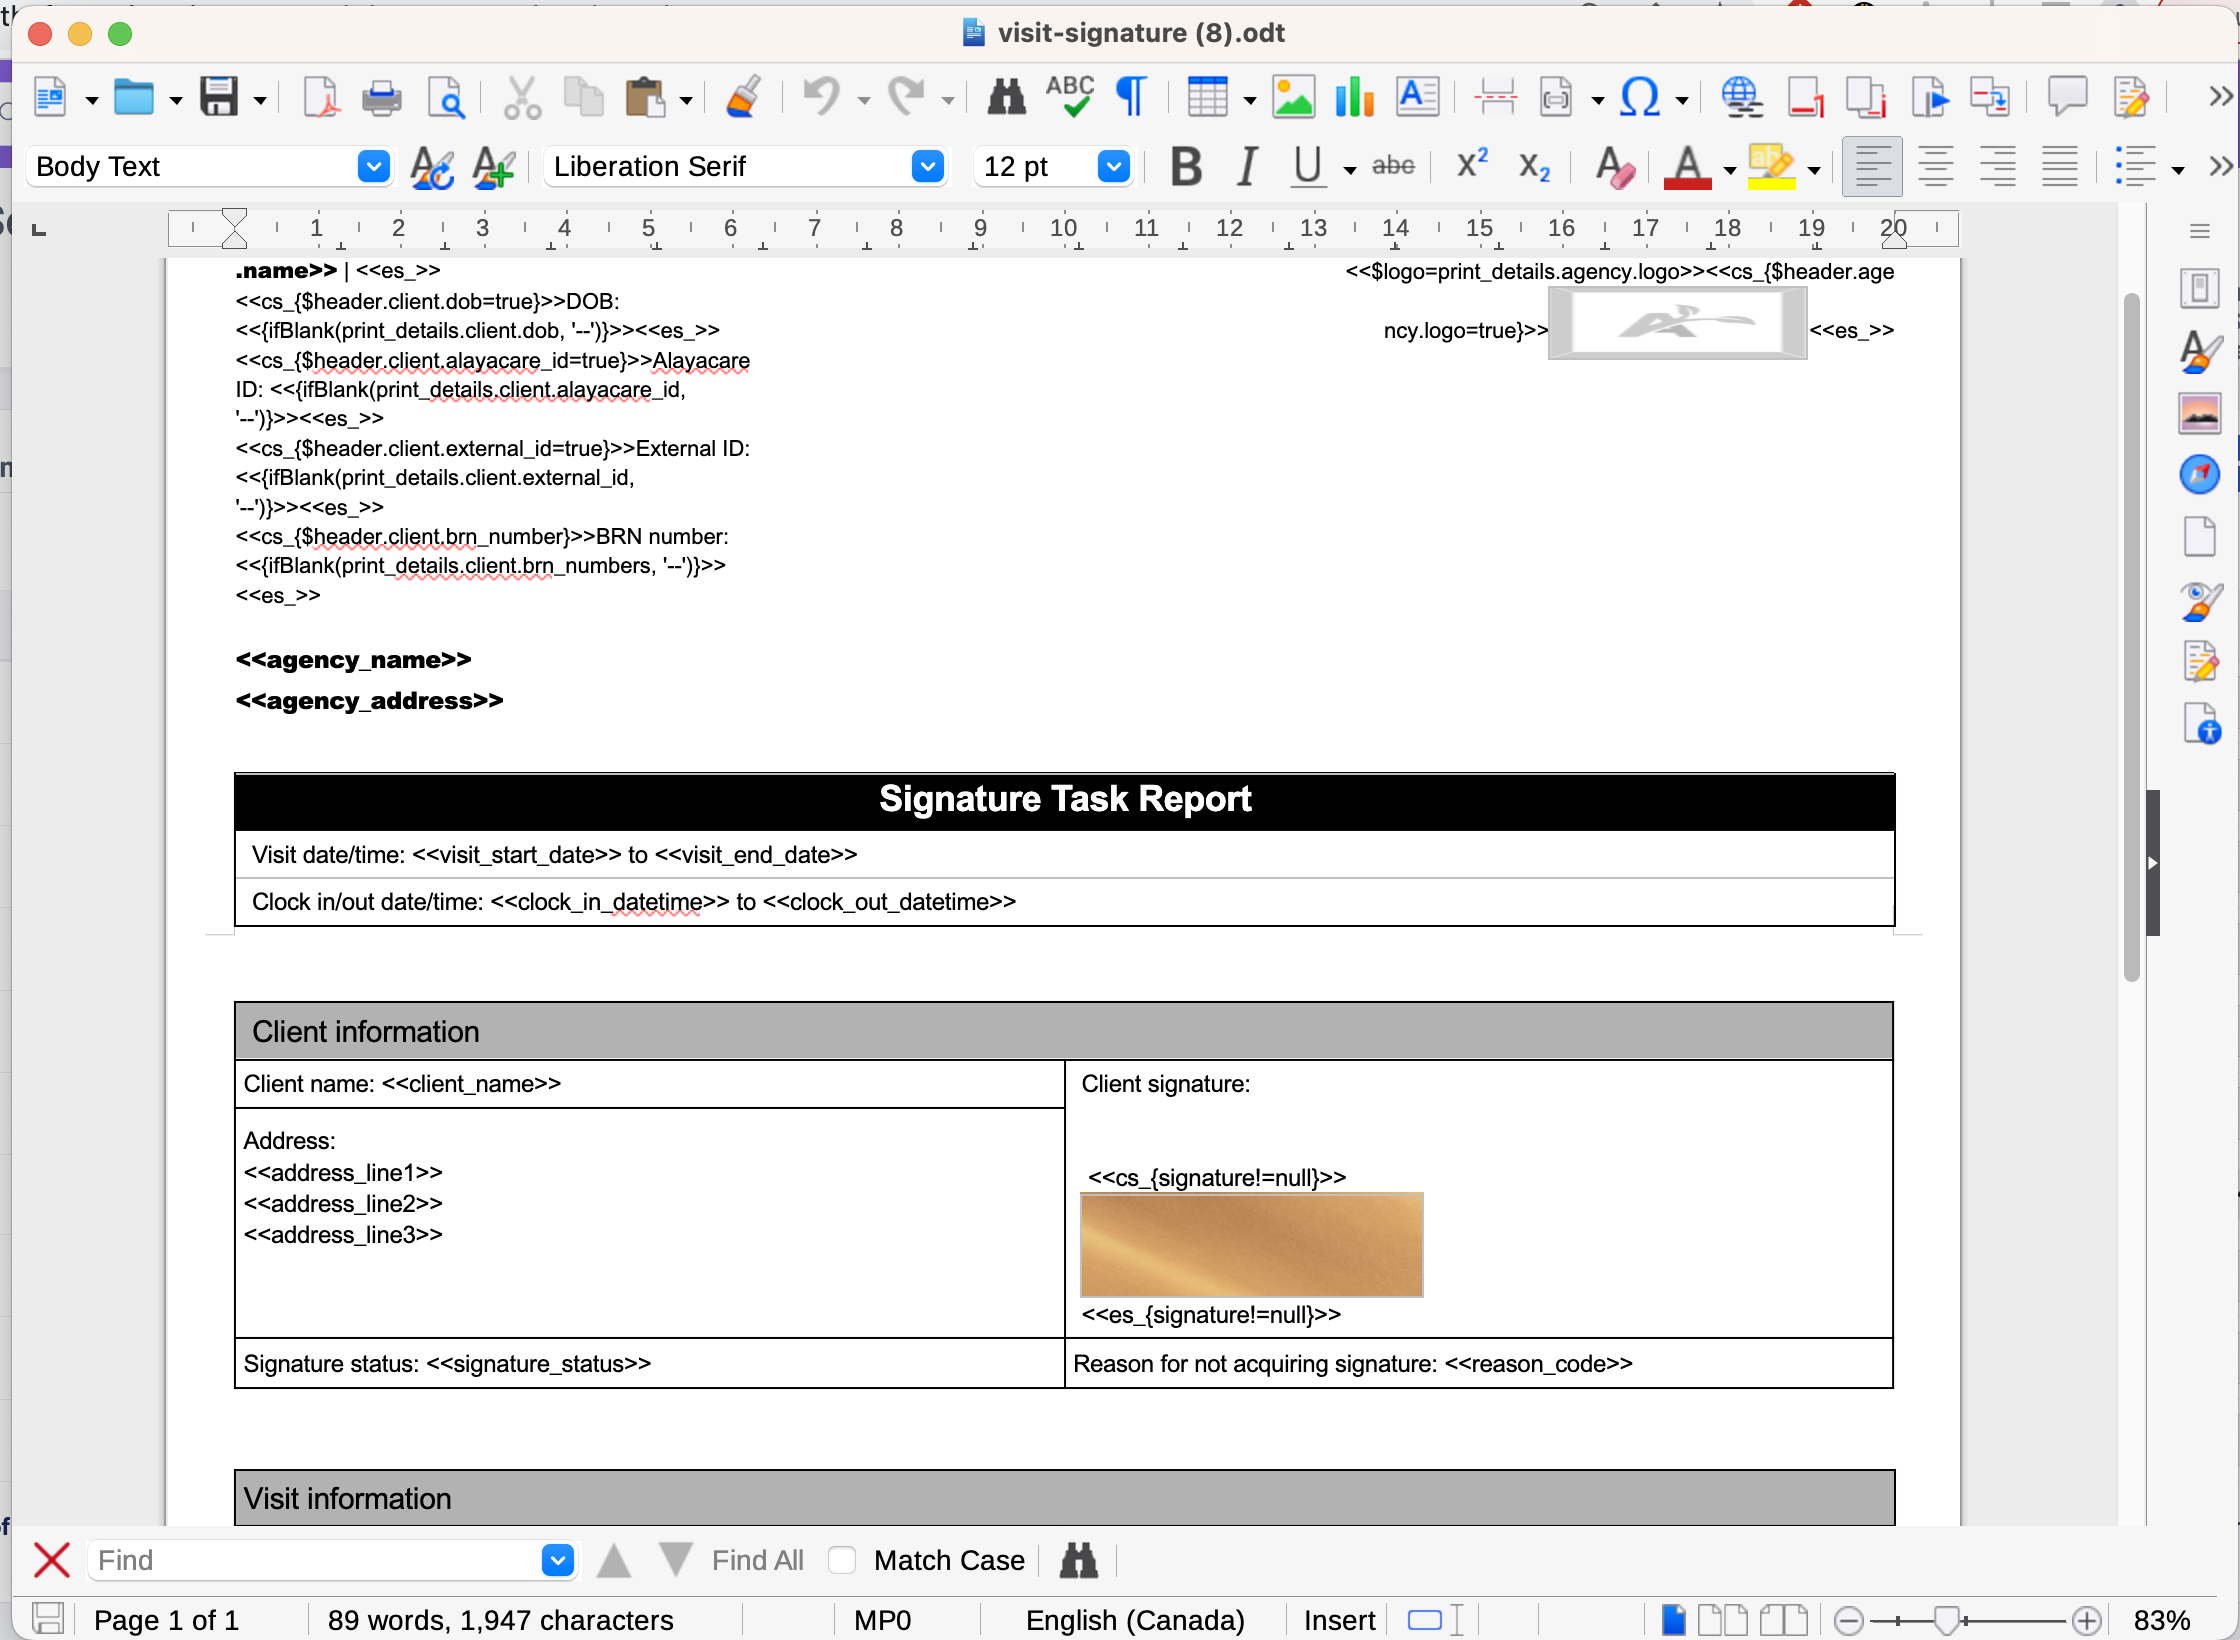Open Highlighting Color dropdown arrow
This screenshot has width=2240, height=1640.
[x=1814, y=170]
